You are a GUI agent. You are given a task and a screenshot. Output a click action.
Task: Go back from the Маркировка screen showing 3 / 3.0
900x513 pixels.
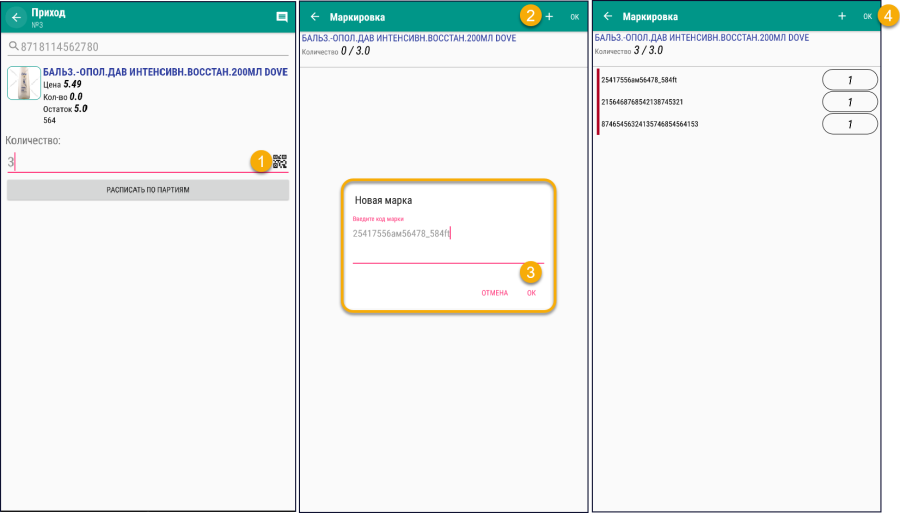(x=607, y=17)
